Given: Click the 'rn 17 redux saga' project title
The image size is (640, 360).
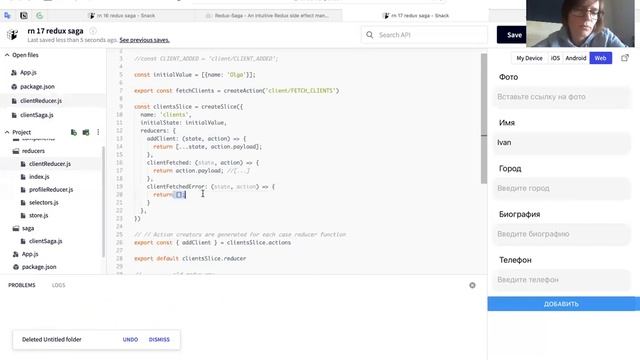Looking at the screenshot, I should tap(55, 31).
